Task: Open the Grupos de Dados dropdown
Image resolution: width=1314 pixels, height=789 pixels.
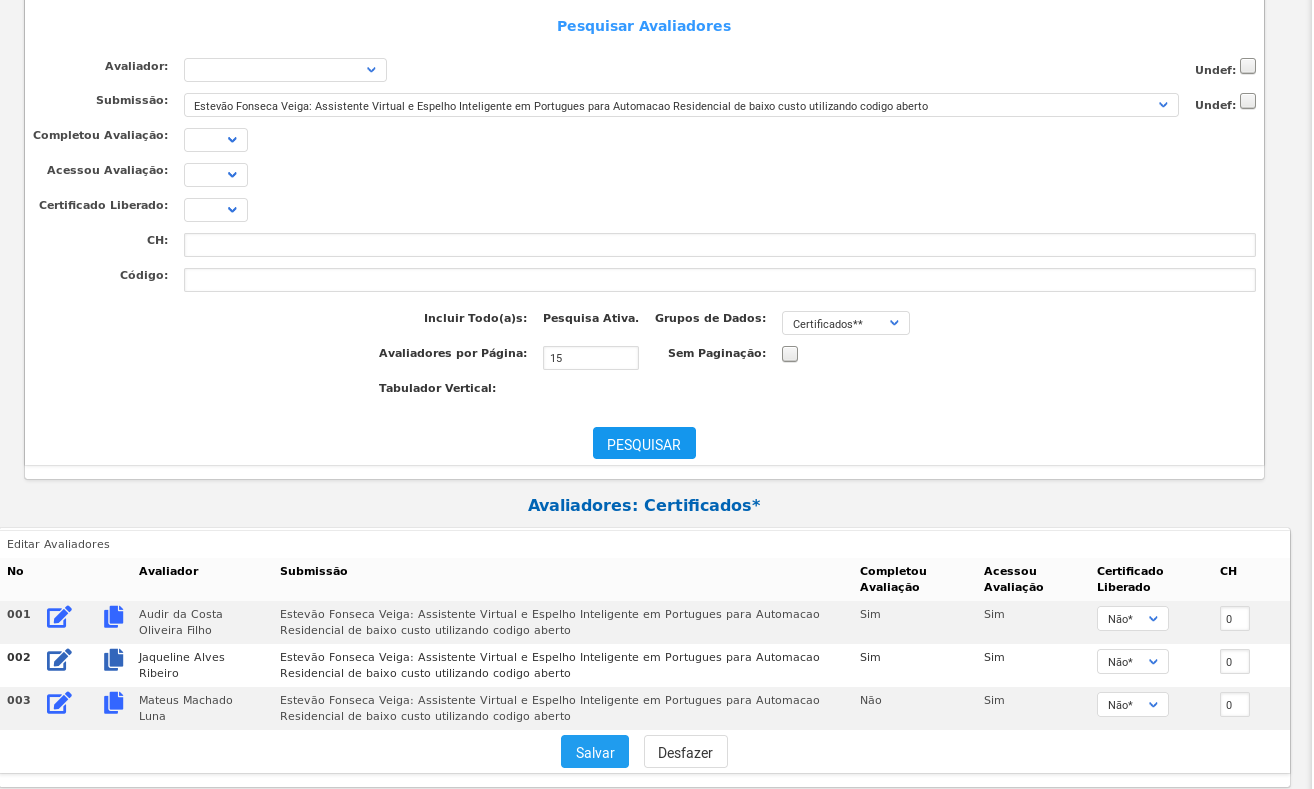Action: click(846, 323)
